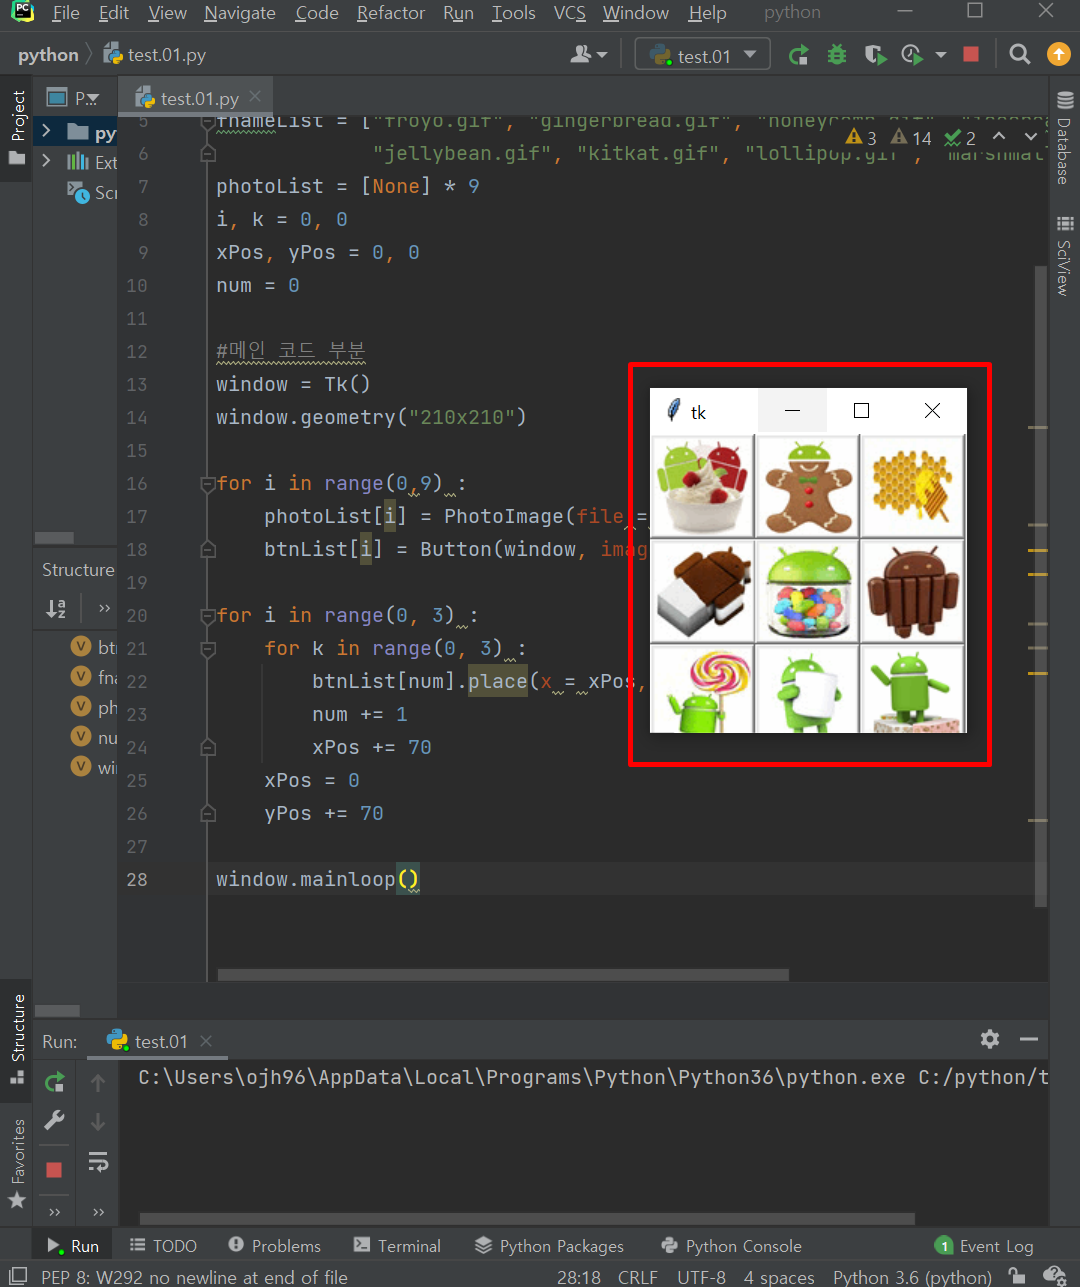Open the test.01 run configuration dropdown
Image resolution: width=1080 pixels, height=1287 pixels.
[703, 55]
